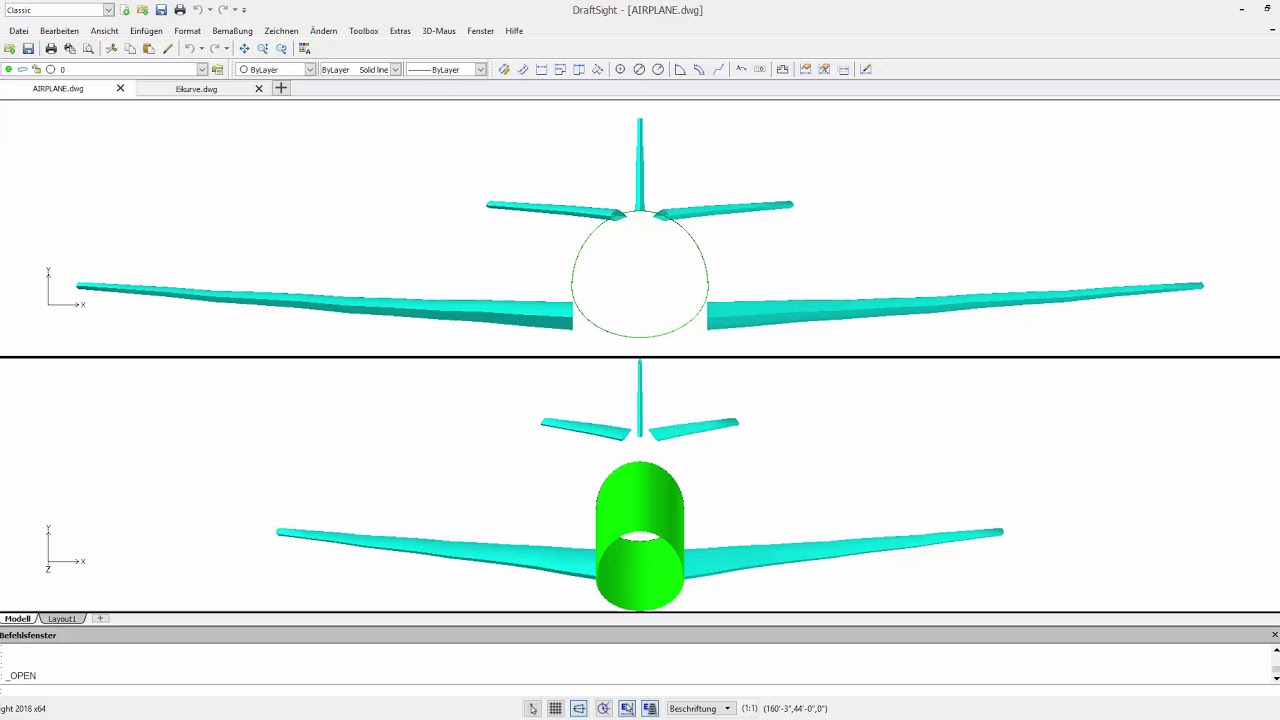Open print preview with the magnifier-page icon
Screen dimensions: 1280x720
point(88,48)
